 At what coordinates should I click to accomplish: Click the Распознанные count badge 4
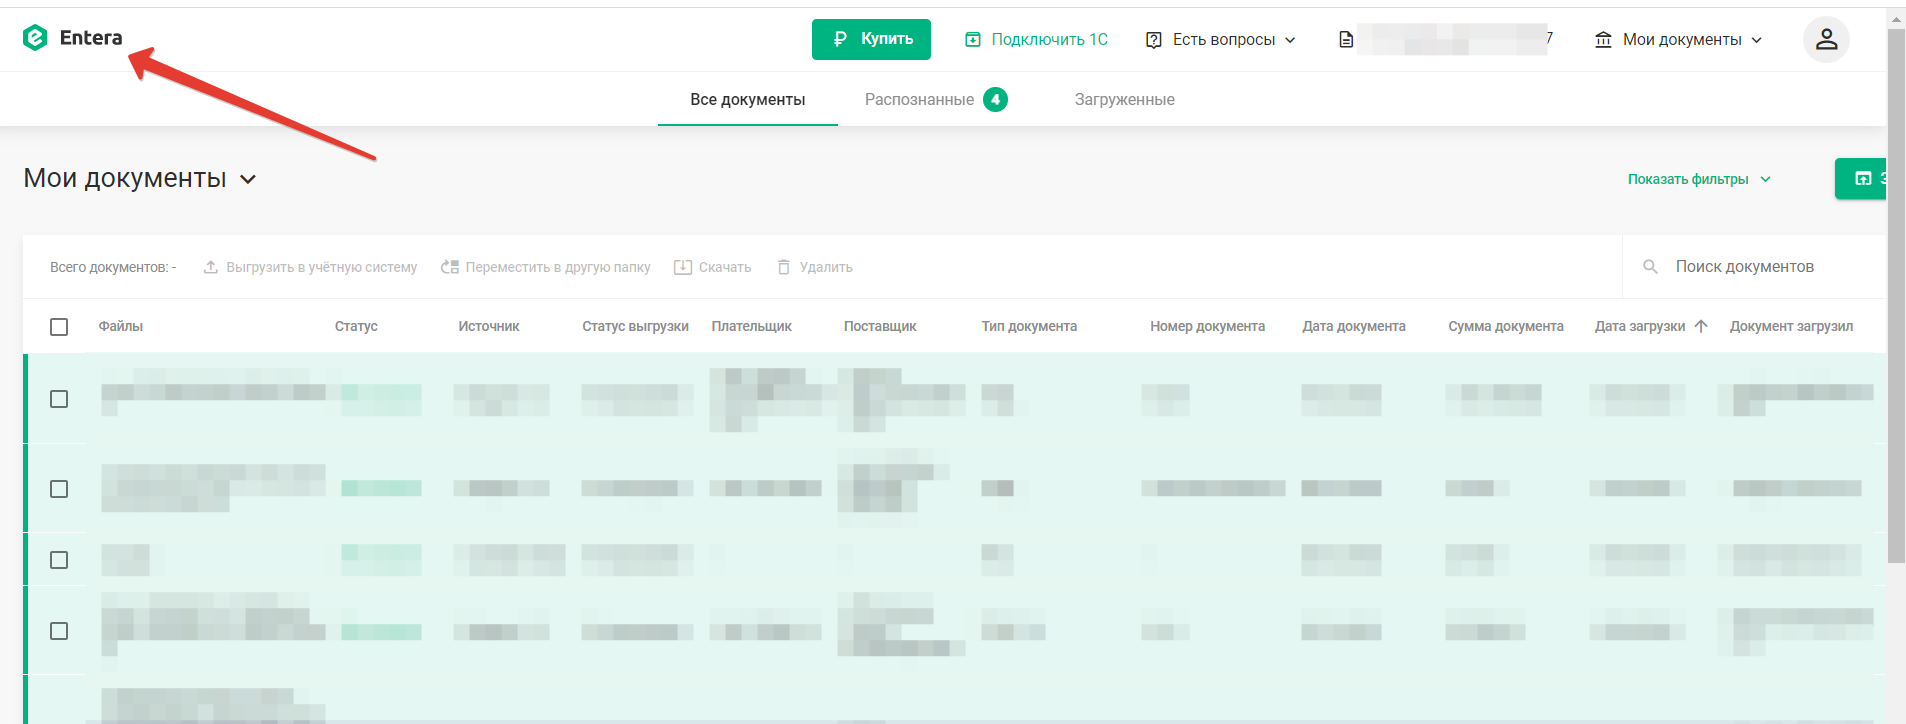tap(995, 100)
